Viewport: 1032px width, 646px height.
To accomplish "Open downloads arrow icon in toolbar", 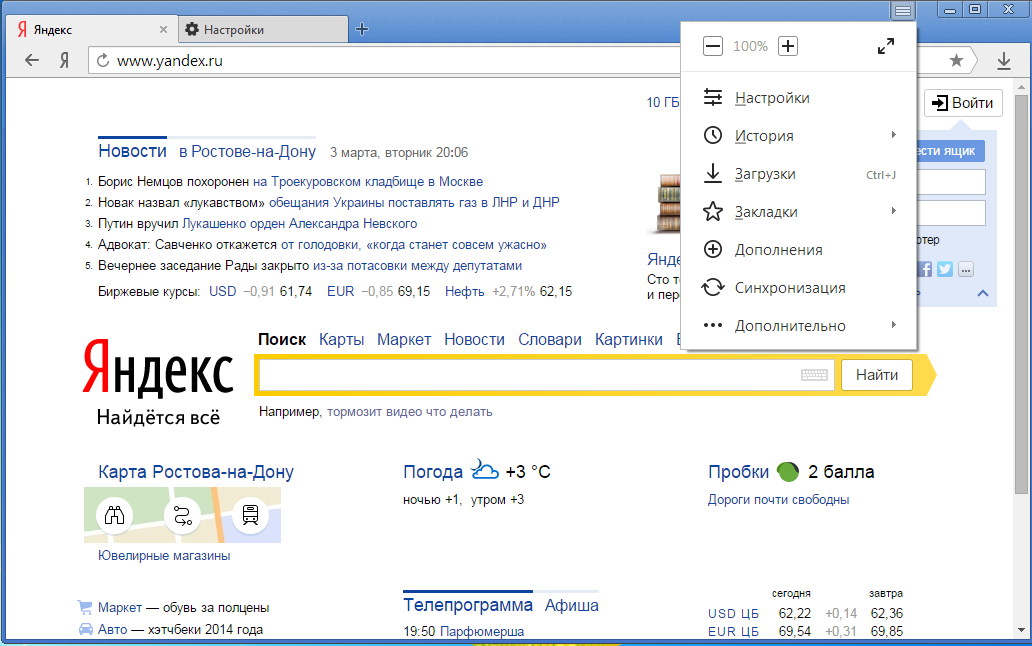I will tap(1004, 61).
